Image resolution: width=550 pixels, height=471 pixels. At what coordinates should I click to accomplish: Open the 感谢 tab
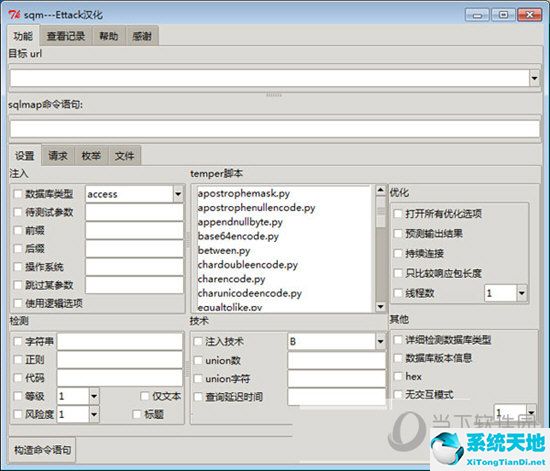142,36
